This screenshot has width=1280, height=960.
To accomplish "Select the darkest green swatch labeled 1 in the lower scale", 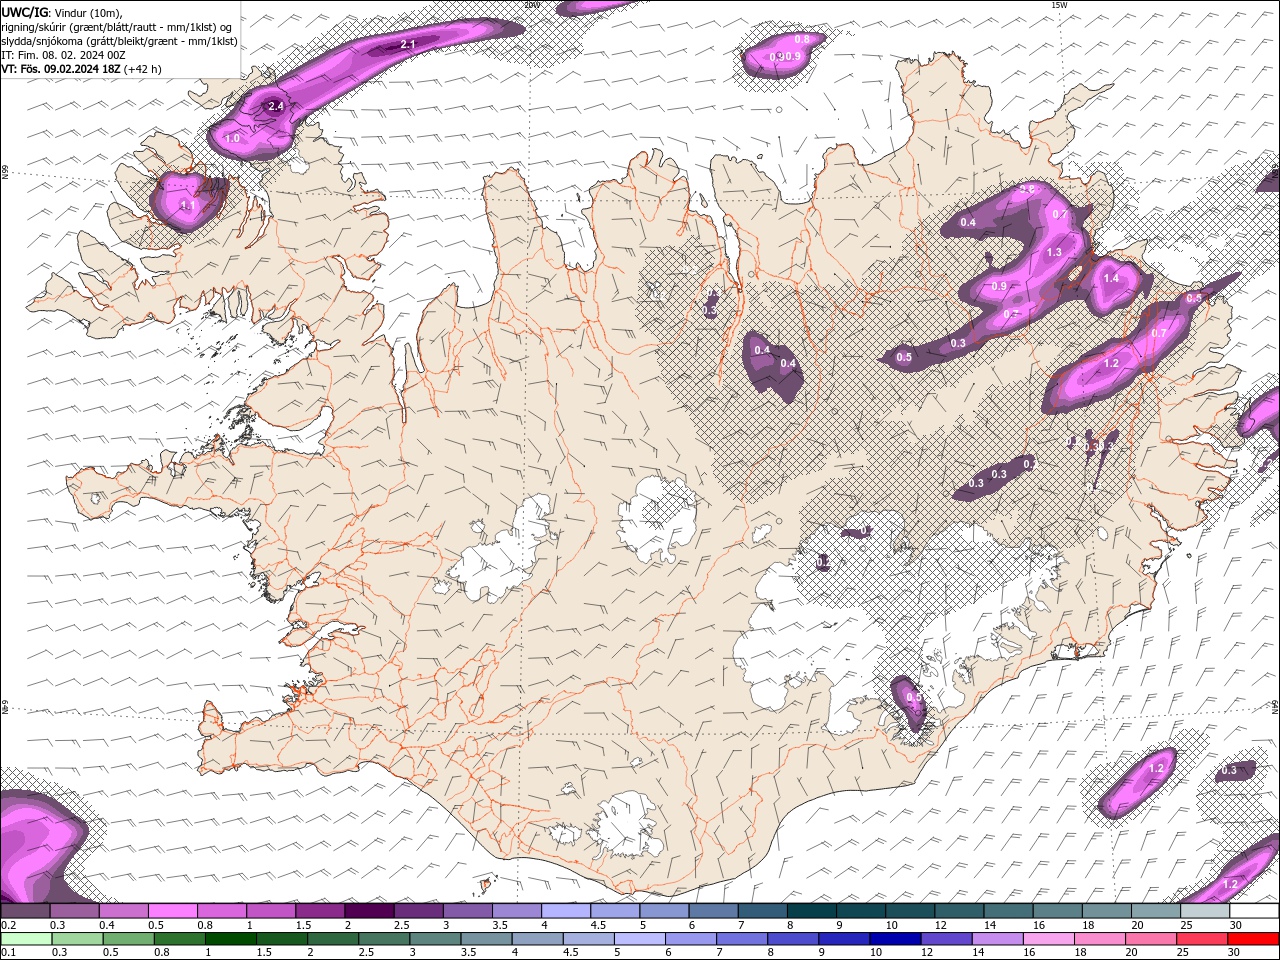I will 230,939.
